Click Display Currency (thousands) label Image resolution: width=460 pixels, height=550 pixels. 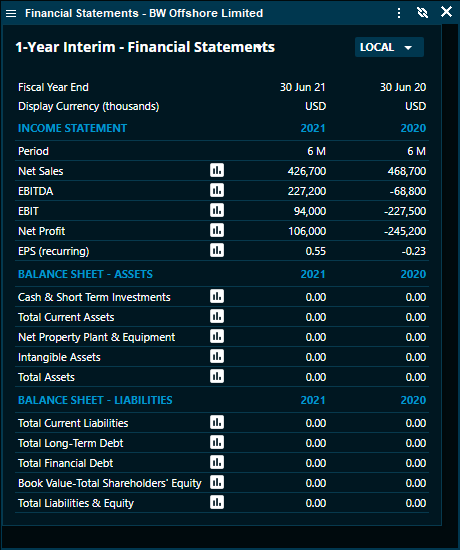click(88, 106)
